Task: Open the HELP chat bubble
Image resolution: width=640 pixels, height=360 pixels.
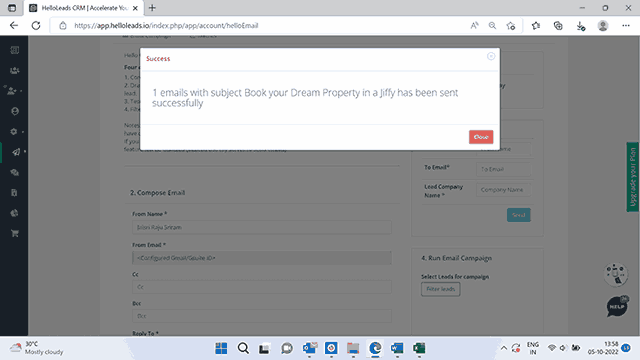Action: click(617, 307)
